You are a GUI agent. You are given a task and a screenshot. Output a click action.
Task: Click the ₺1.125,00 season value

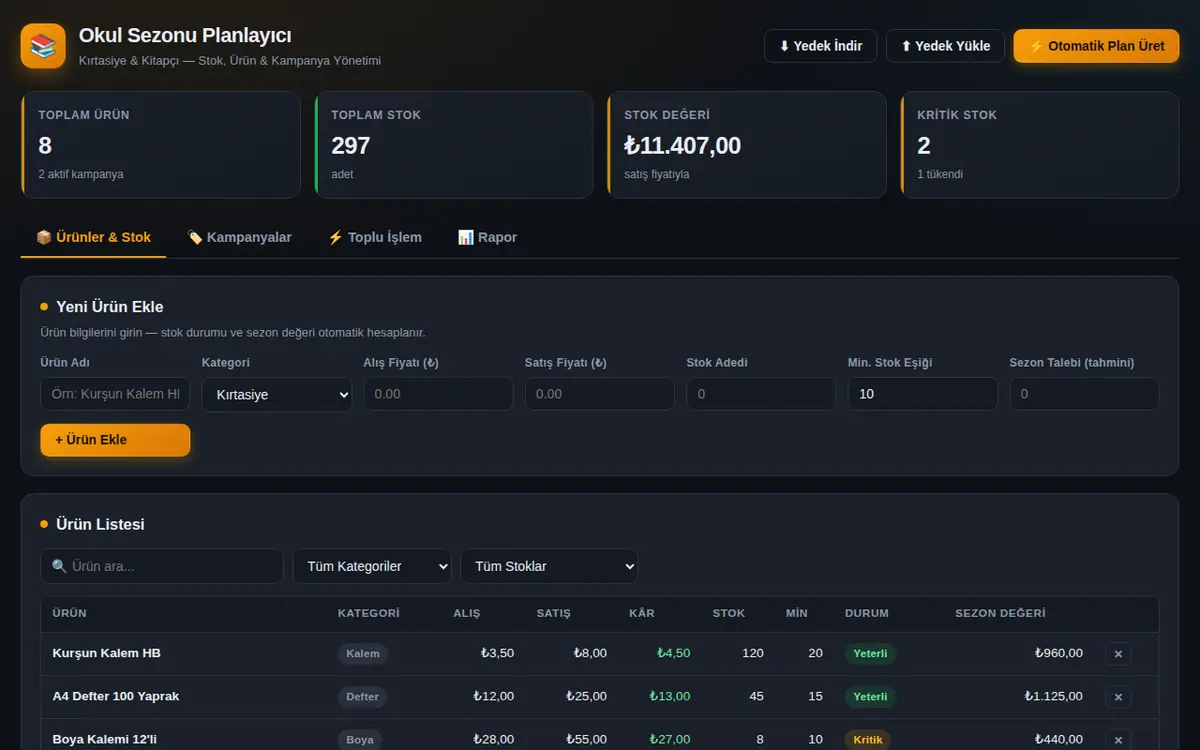point(1054,696)
